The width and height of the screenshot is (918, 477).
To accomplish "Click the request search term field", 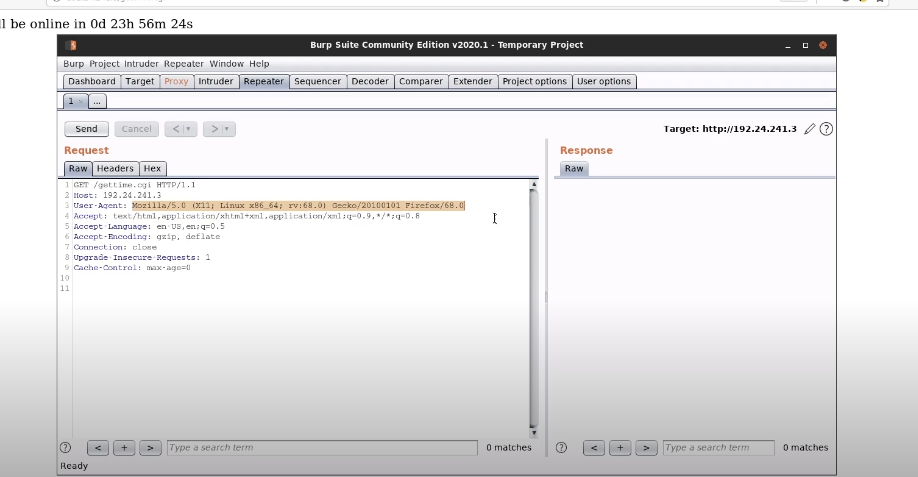I will pos(321,448).
